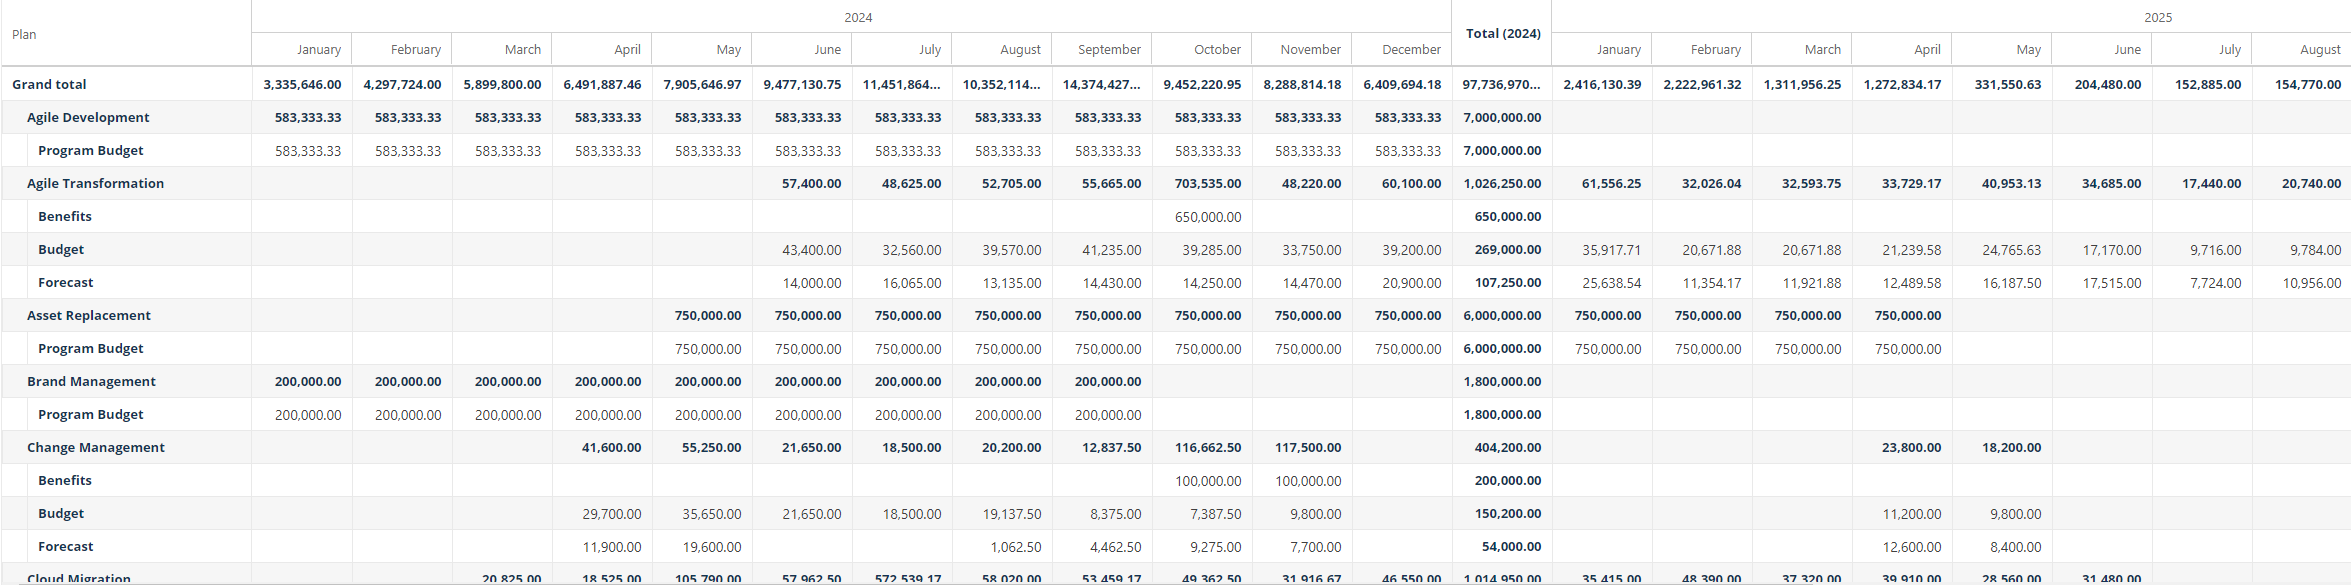The height and width of the screenshot is (585, 2351).
Task: Select Benefits under Change Management
Action: [65, 480]
